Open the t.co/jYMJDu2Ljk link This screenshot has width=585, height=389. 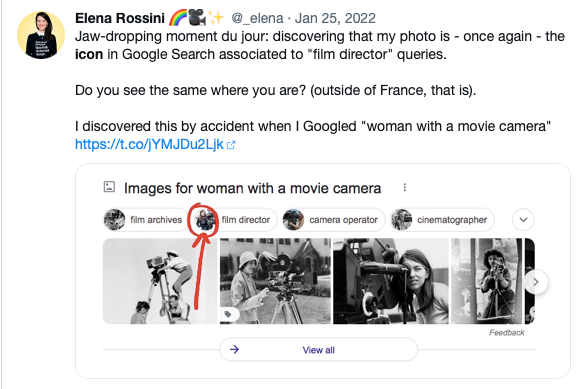point(149,144)
